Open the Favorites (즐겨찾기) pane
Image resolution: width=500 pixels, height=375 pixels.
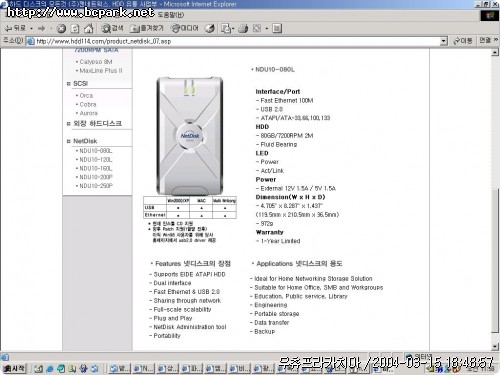[x=147, y=28]
